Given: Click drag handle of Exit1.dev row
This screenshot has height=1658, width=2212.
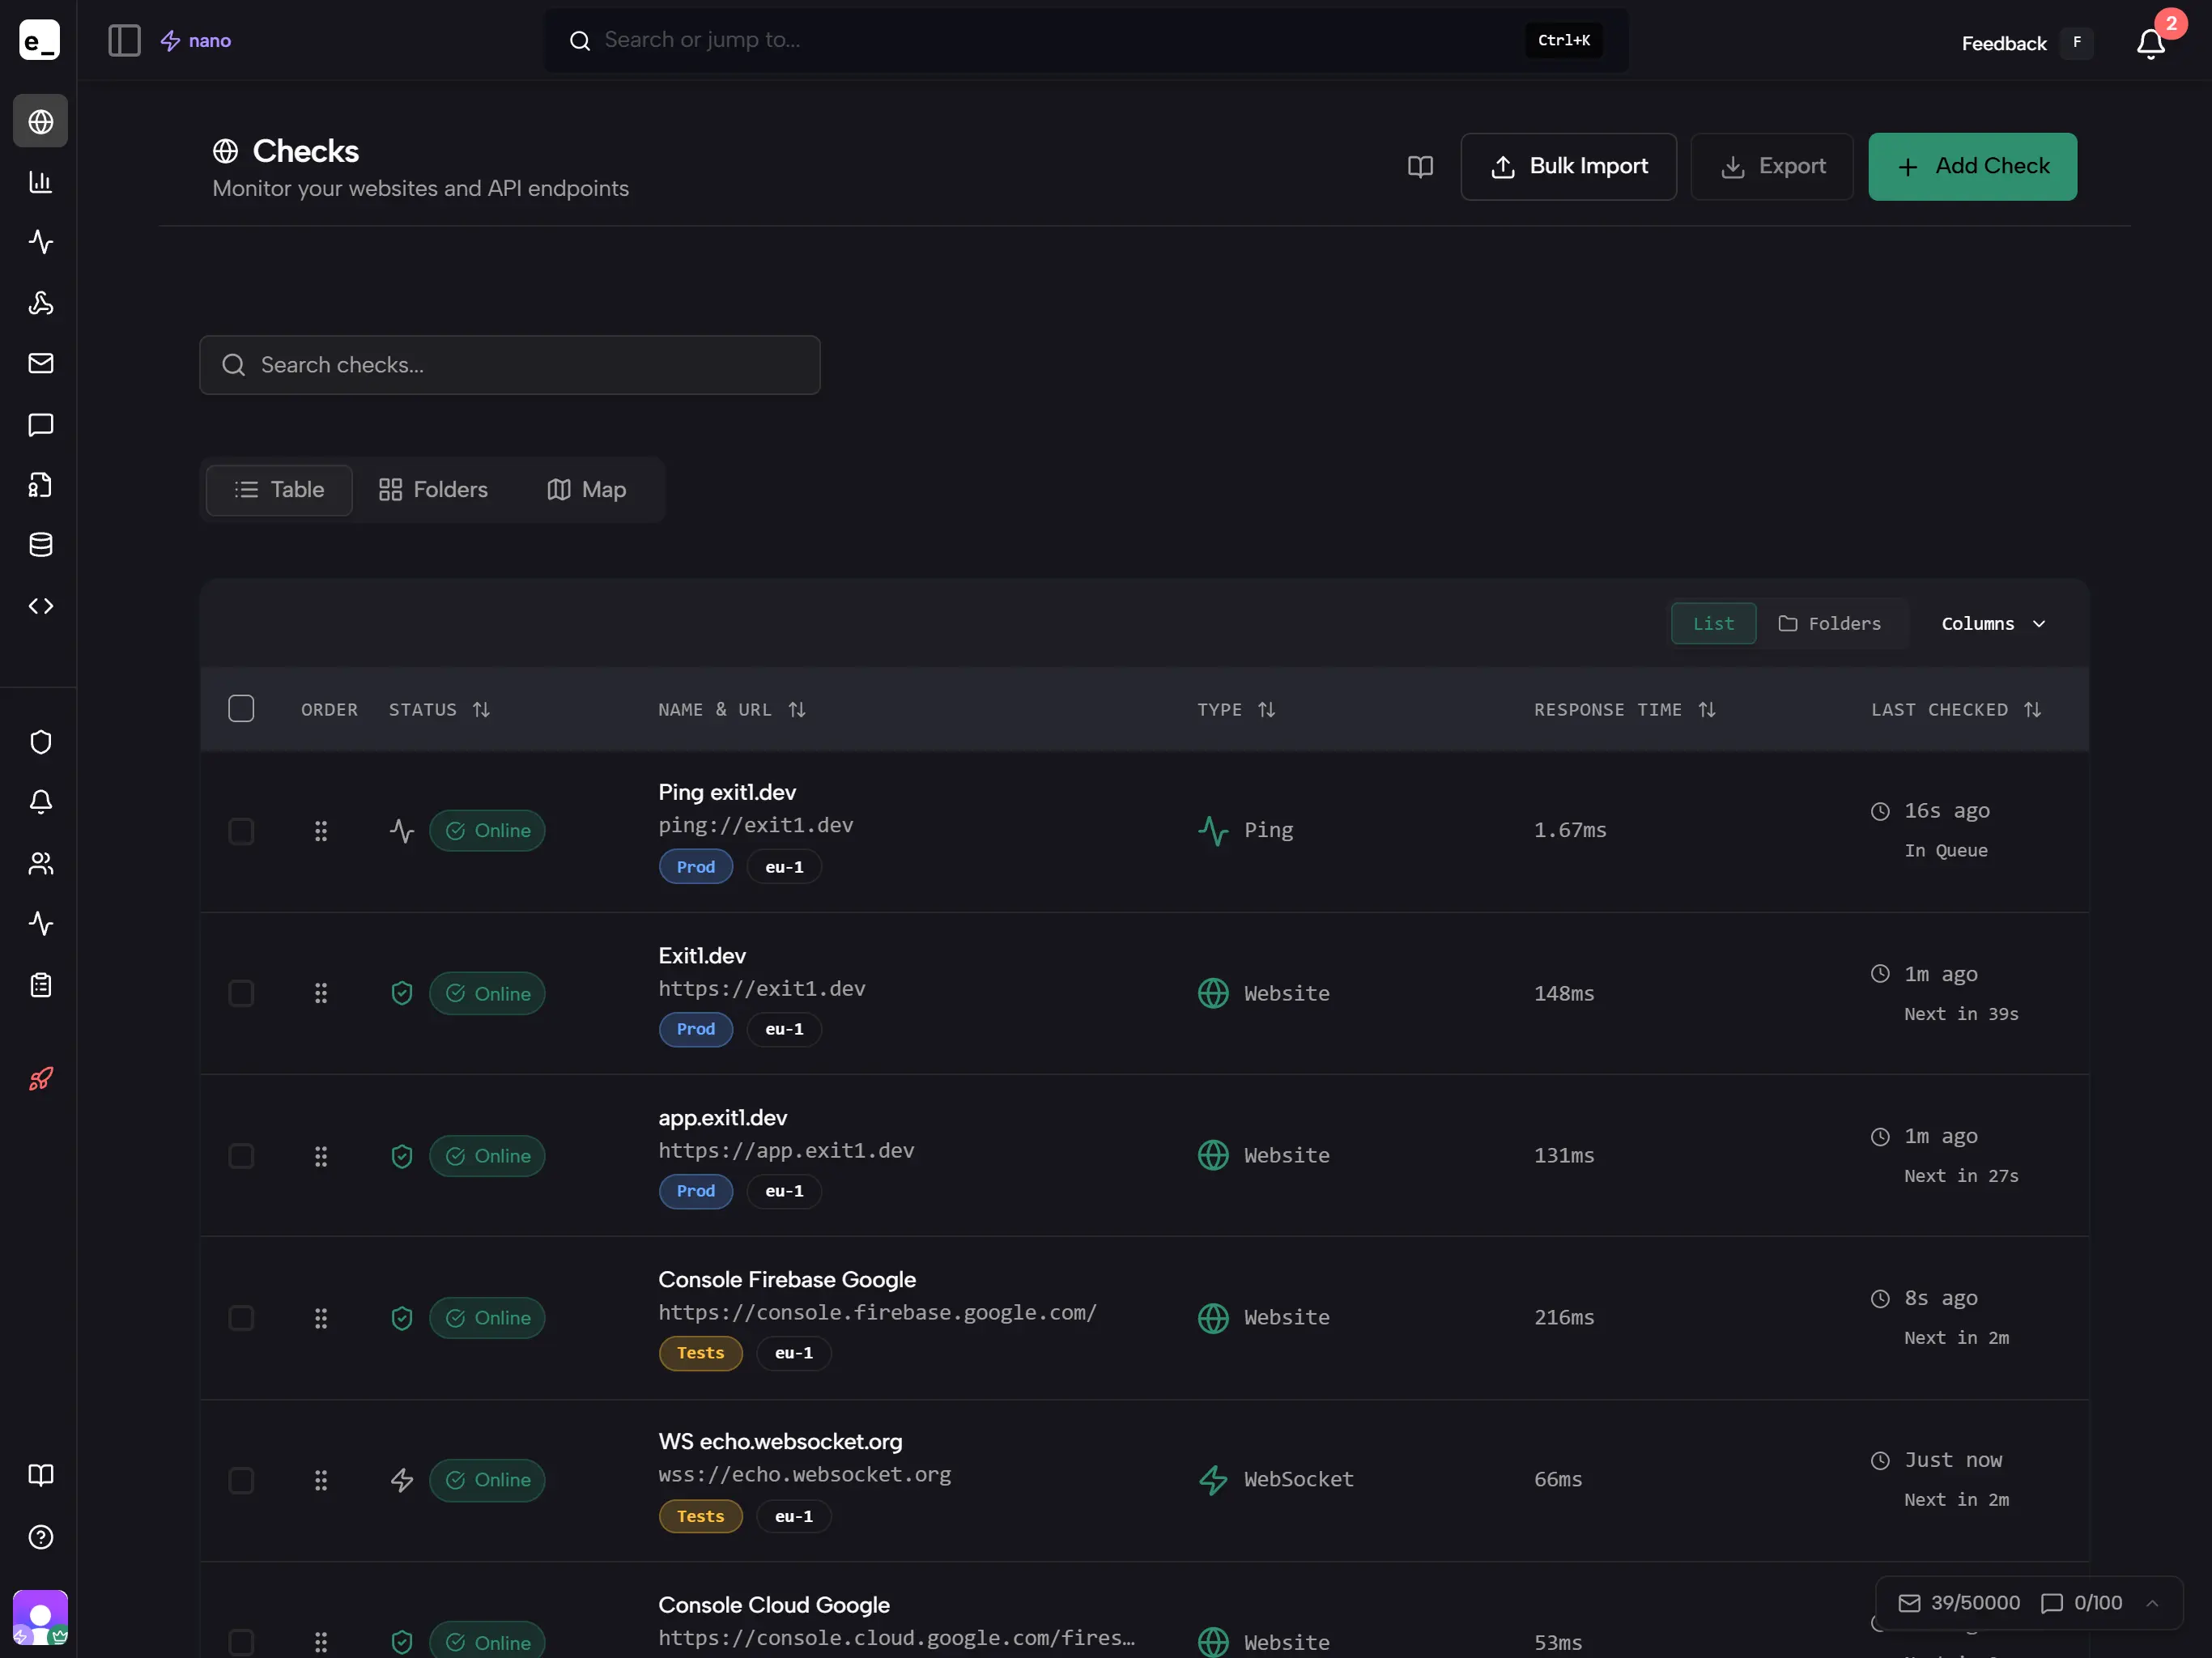Looking at the screenshot, I should point(321,993).
